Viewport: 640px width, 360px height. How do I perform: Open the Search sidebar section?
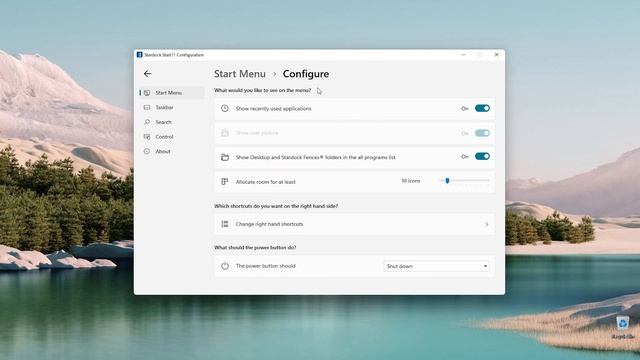171,122
